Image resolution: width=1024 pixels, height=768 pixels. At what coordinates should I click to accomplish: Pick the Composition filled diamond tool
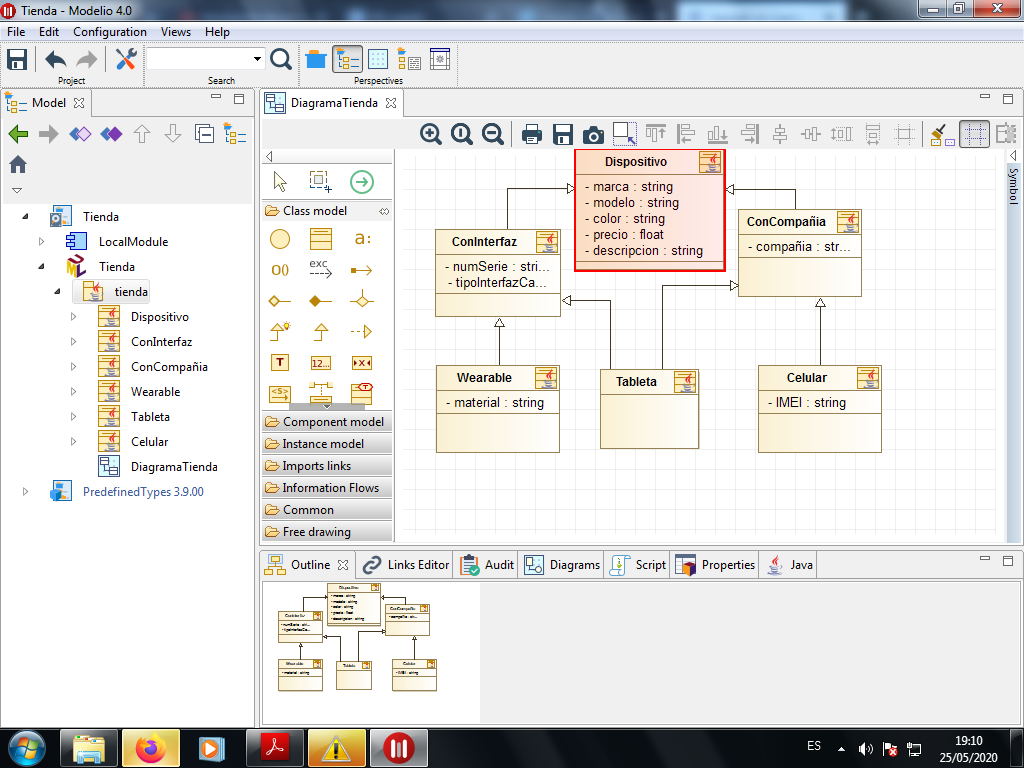(x=321, y=300)
